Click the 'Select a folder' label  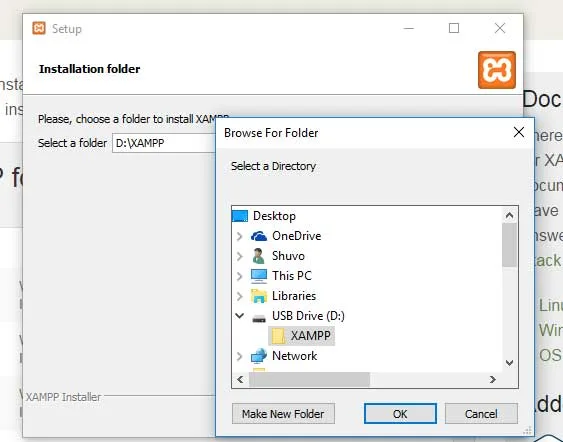pyautogui.click(x=72, y=143)
